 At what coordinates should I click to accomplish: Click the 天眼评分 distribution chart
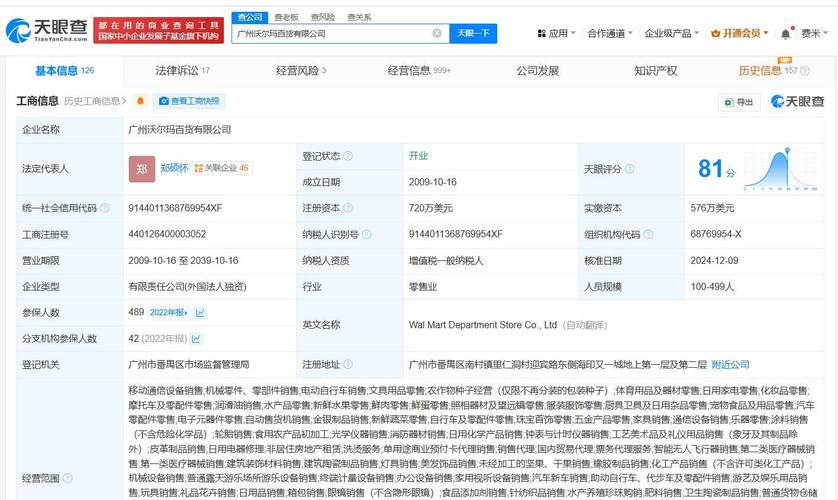point(781,169)
